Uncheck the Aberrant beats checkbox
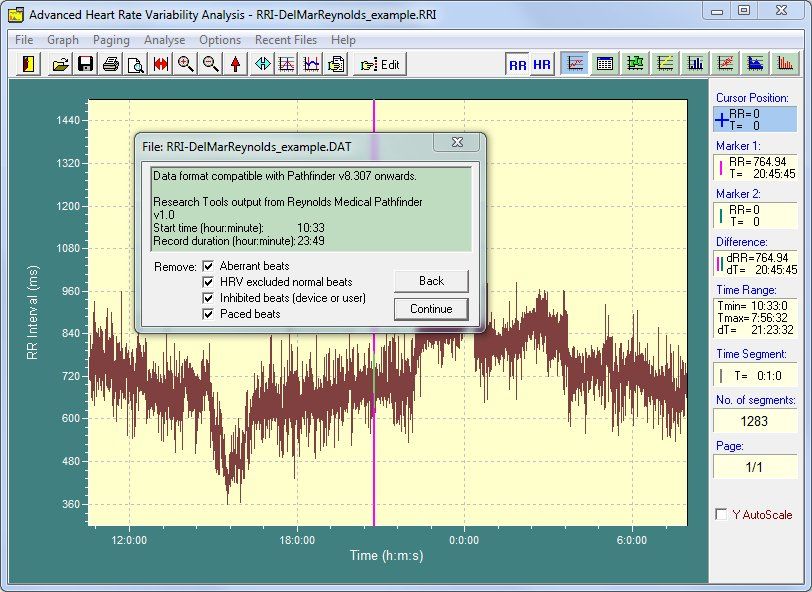812x592 pixels. 208,266
